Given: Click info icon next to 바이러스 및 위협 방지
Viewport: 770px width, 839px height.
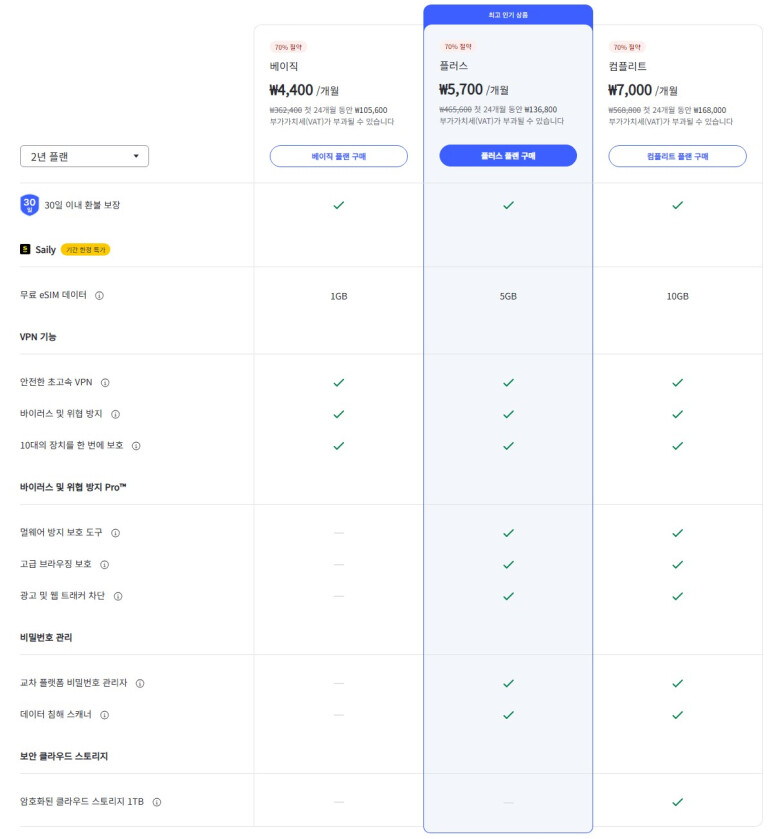Looking at the screenshot, I should click(115, 414).
